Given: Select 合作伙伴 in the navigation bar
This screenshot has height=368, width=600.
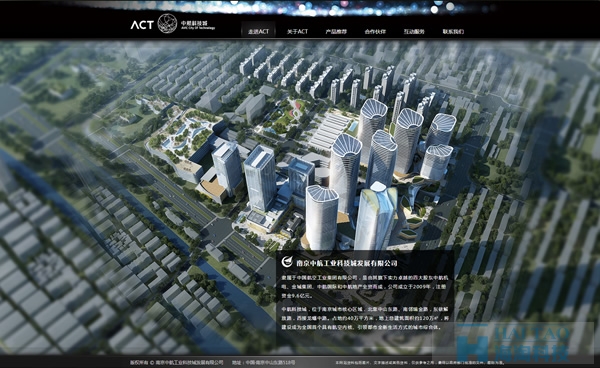Looking at the screenshot, I should click(375, 32).
